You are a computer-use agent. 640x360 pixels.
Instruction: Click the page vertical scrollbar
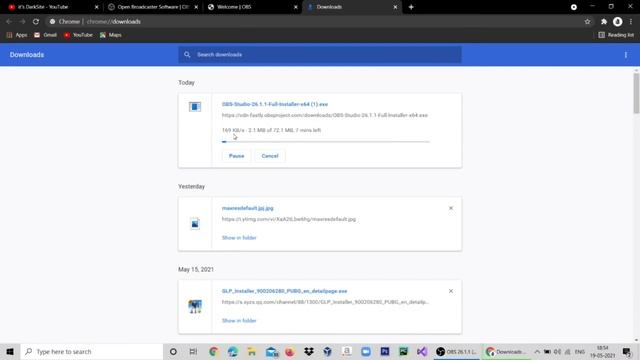636,94
